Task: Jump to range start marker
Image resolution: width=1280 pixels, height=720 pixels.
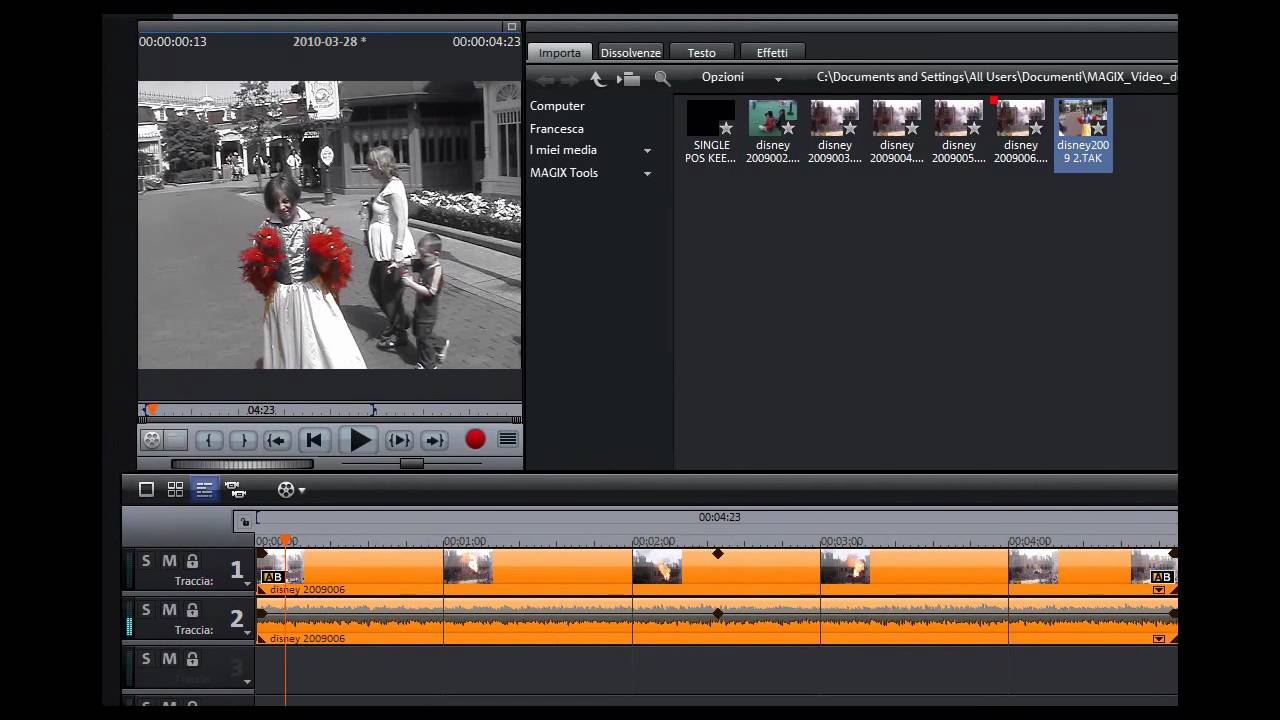Action: click(277, 440)
